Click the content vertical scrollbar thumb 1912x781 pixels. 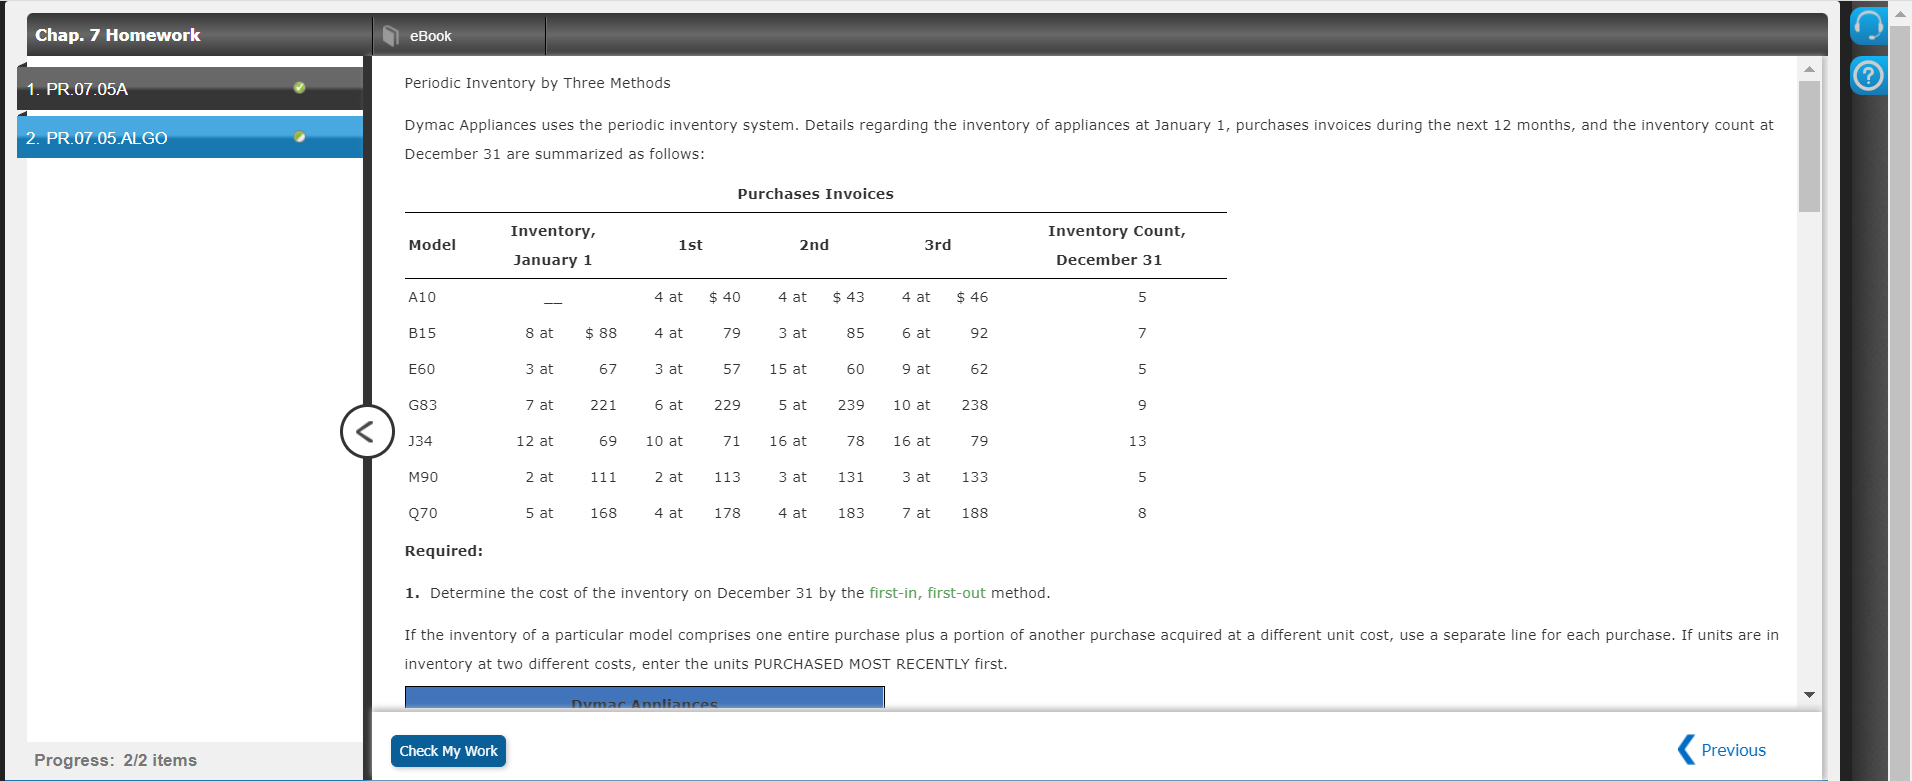[1809, 146]
